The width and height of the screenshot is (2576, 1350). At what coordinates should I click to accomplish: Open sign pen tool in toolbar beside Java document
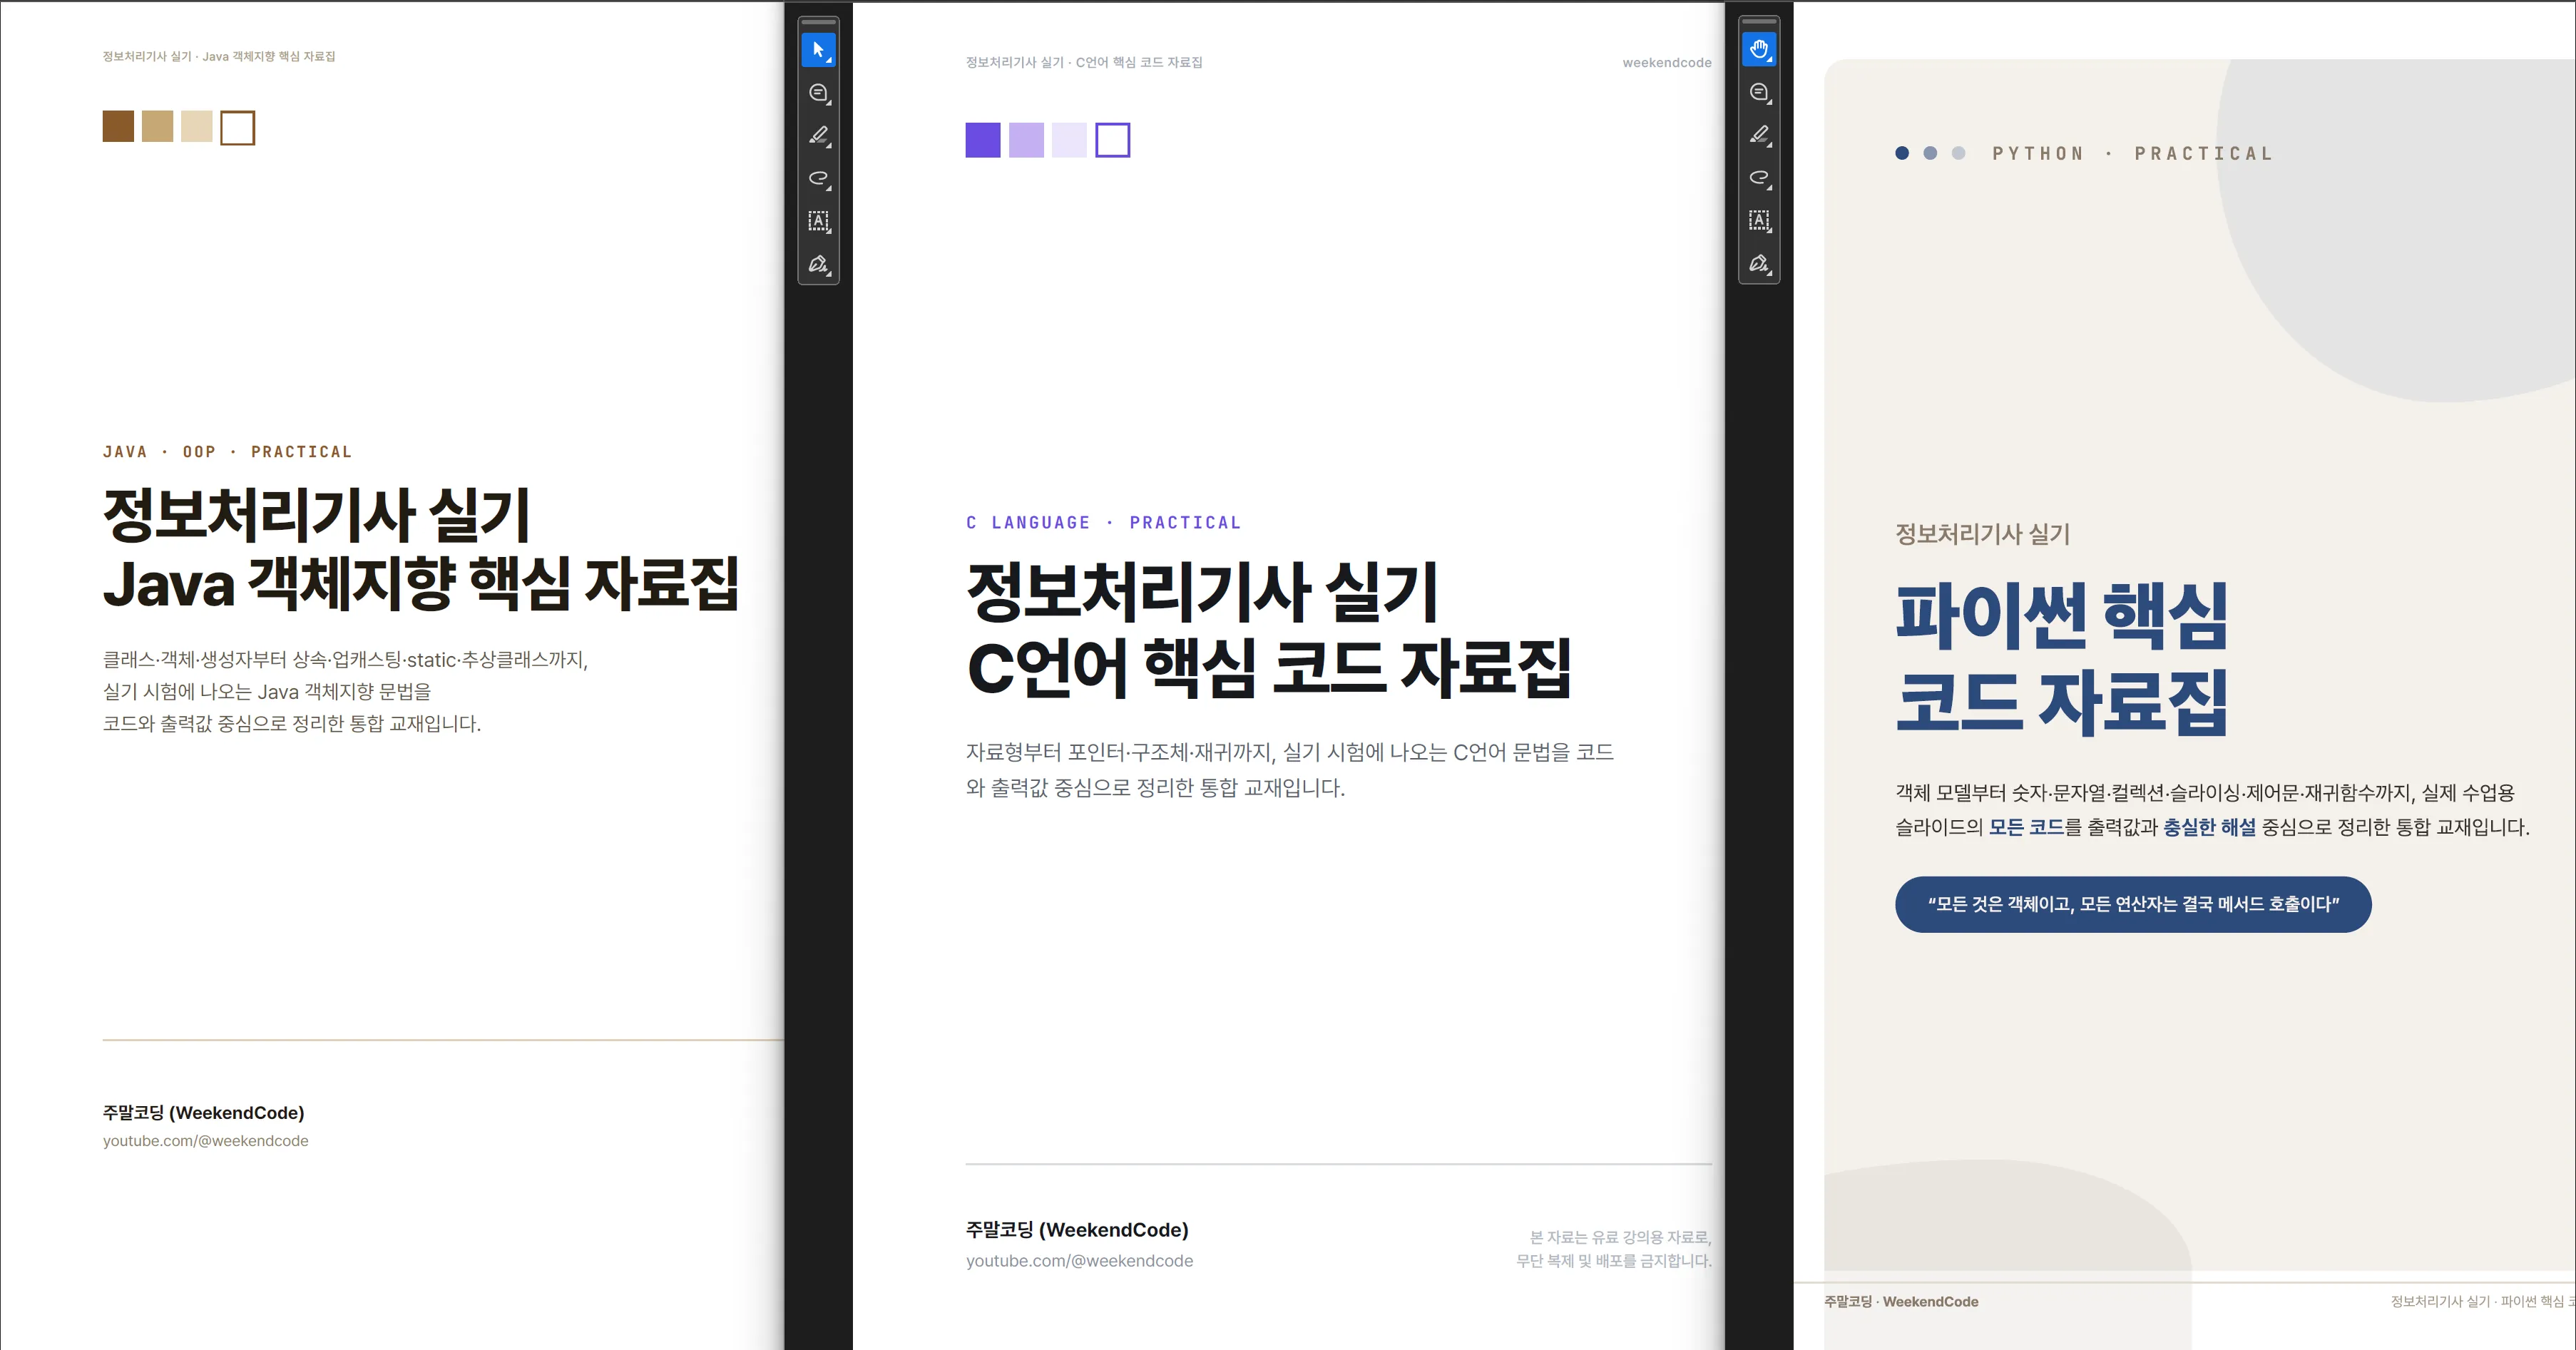[x=818, y=264]
